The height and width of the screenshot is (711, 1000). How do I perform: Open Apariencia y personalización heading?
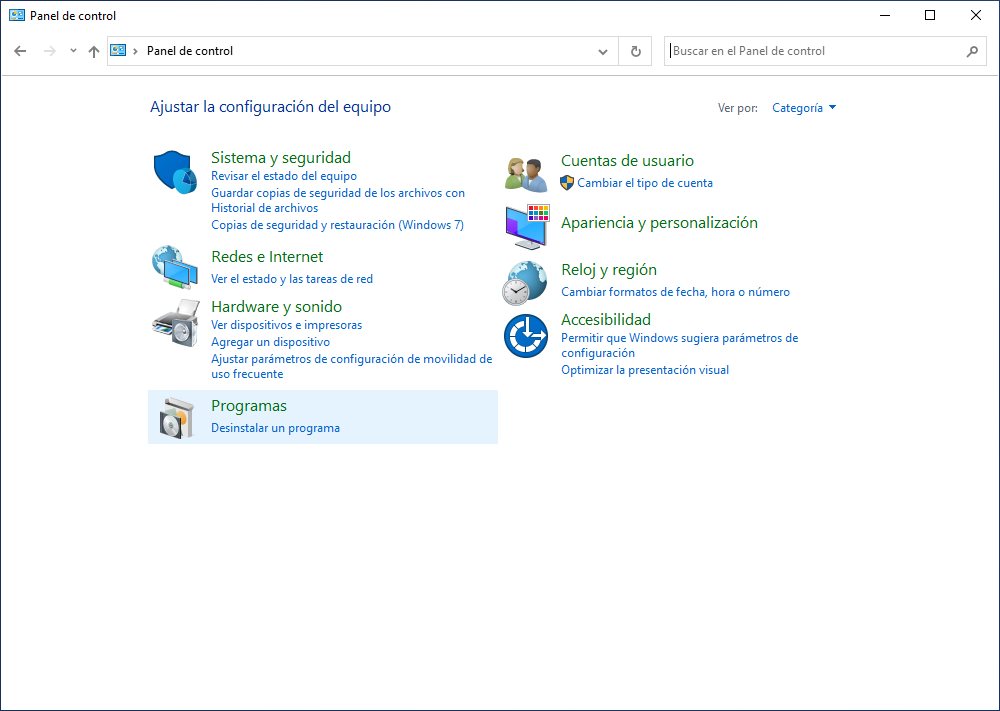pyautogui.click(x=659, y=223)
